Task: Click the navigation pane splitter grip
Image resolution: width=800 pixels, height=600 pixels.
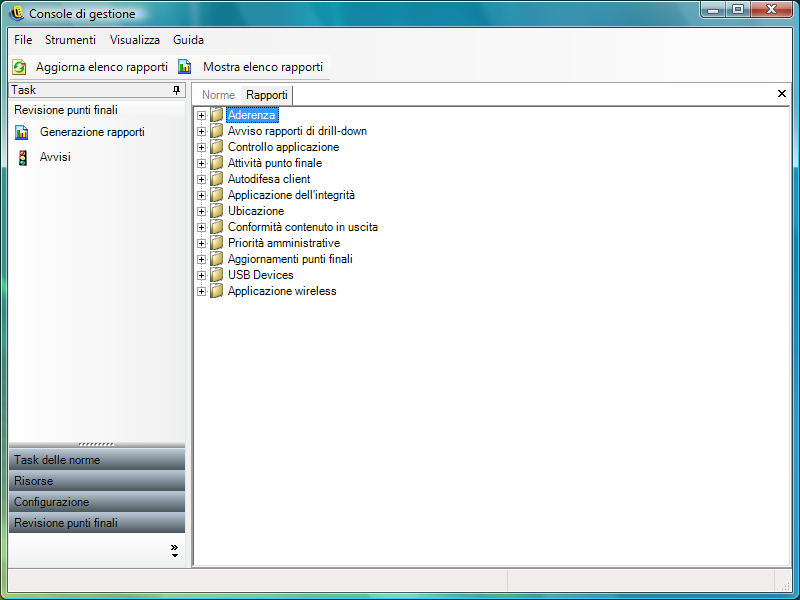Action: click(96, 444)
